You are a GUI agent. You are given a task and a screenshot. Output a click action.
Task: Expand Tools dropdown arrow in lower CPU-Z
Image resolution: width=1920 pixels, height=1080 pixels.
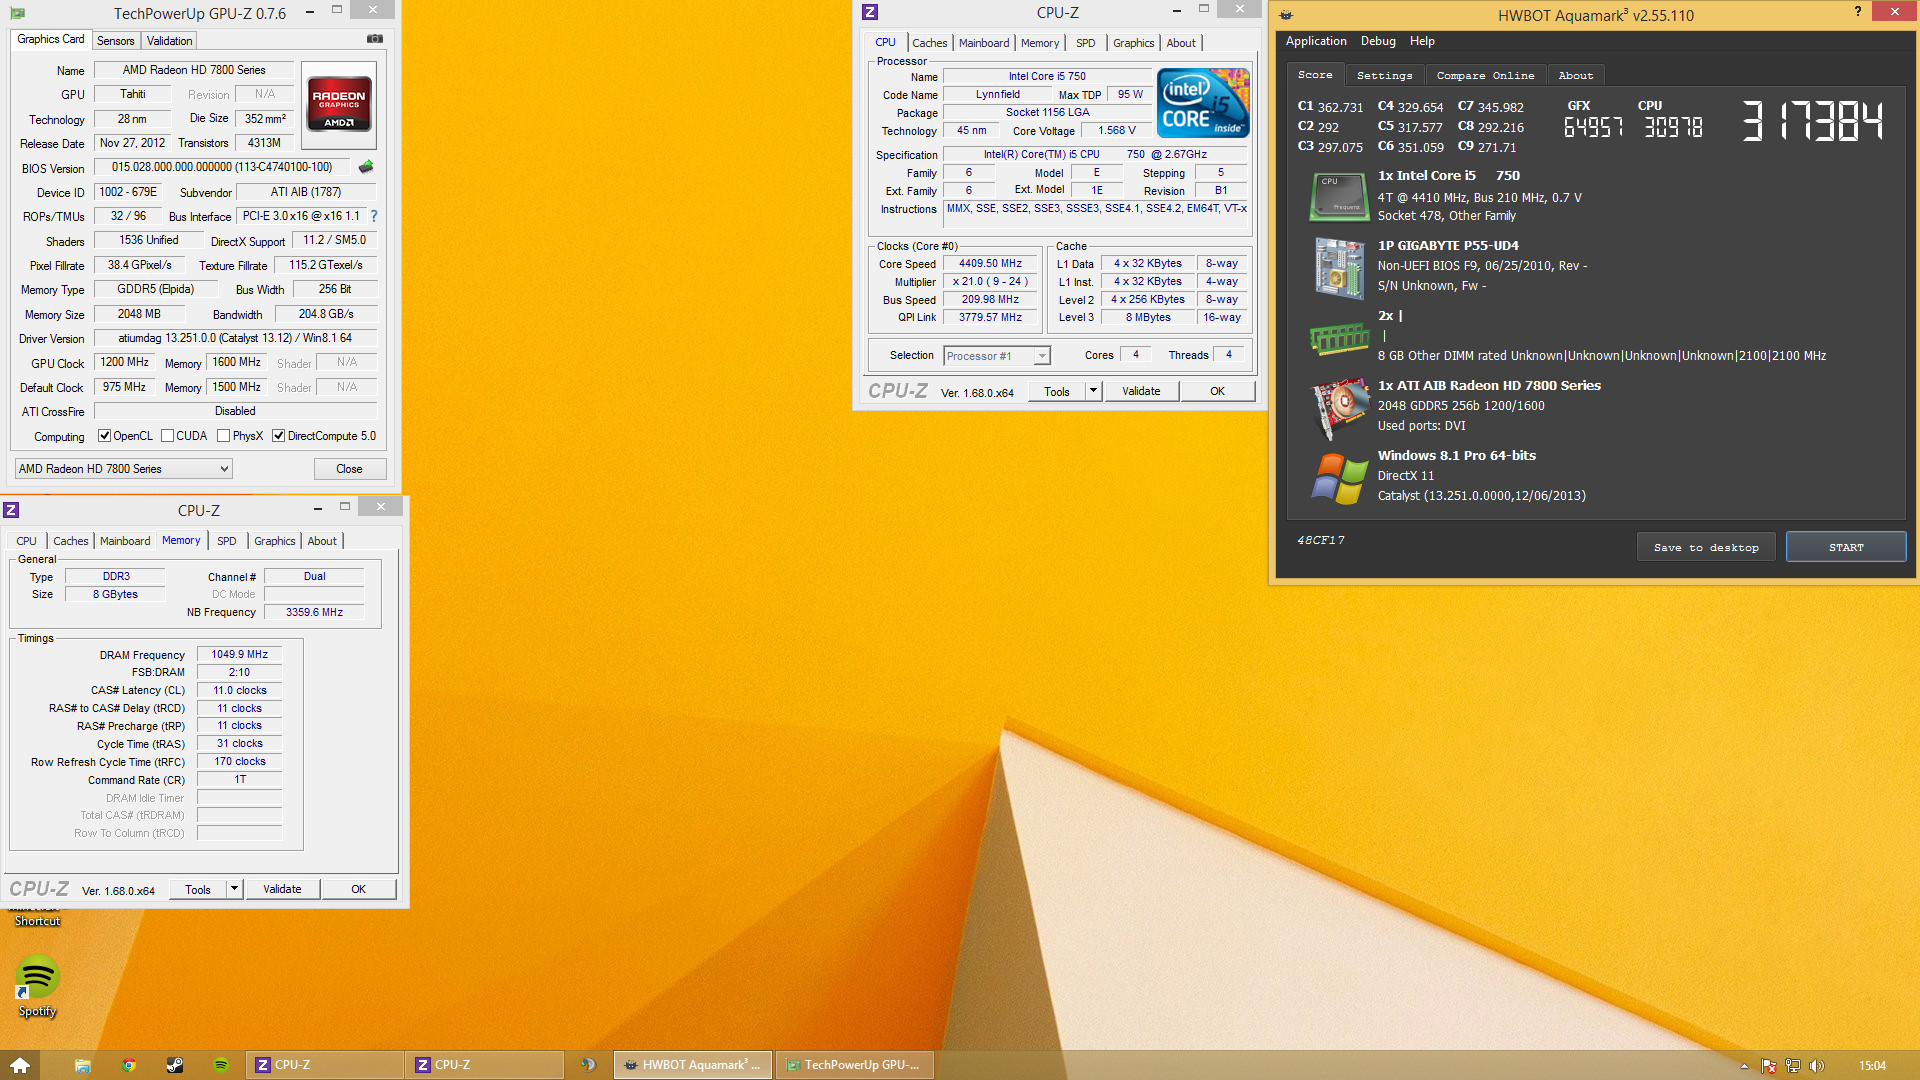pos(234,889)
